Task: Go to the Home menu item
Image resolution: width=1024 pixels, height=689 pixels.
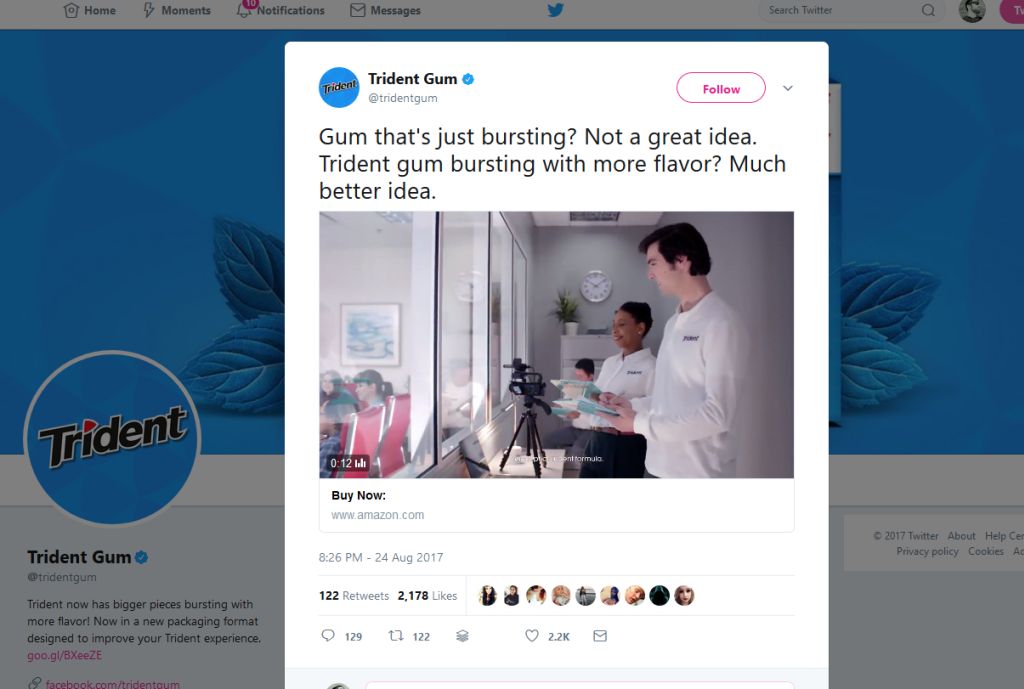Action: point(90,10)
